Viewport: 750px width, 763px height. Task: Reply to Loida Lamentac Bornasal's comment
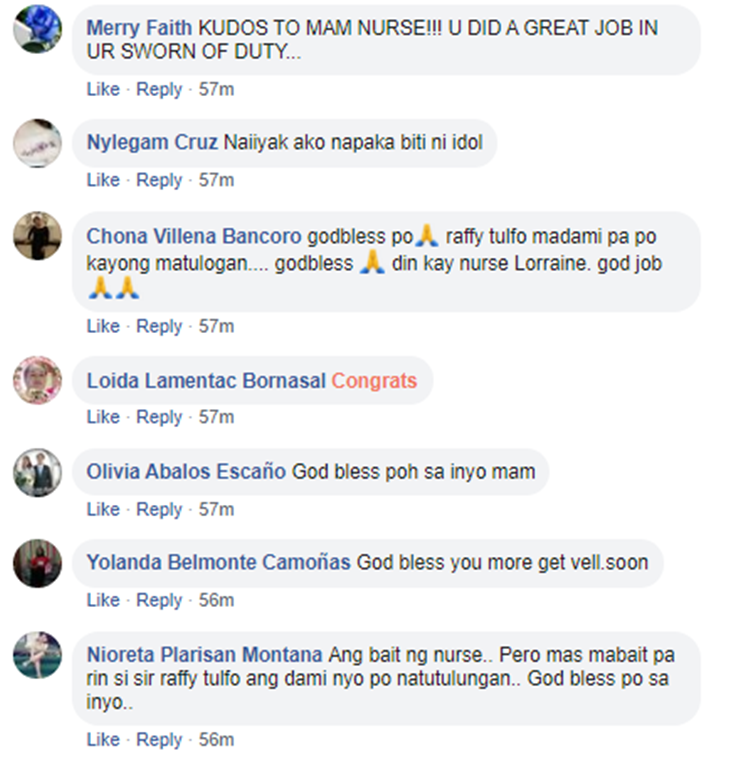coord(159,417)
